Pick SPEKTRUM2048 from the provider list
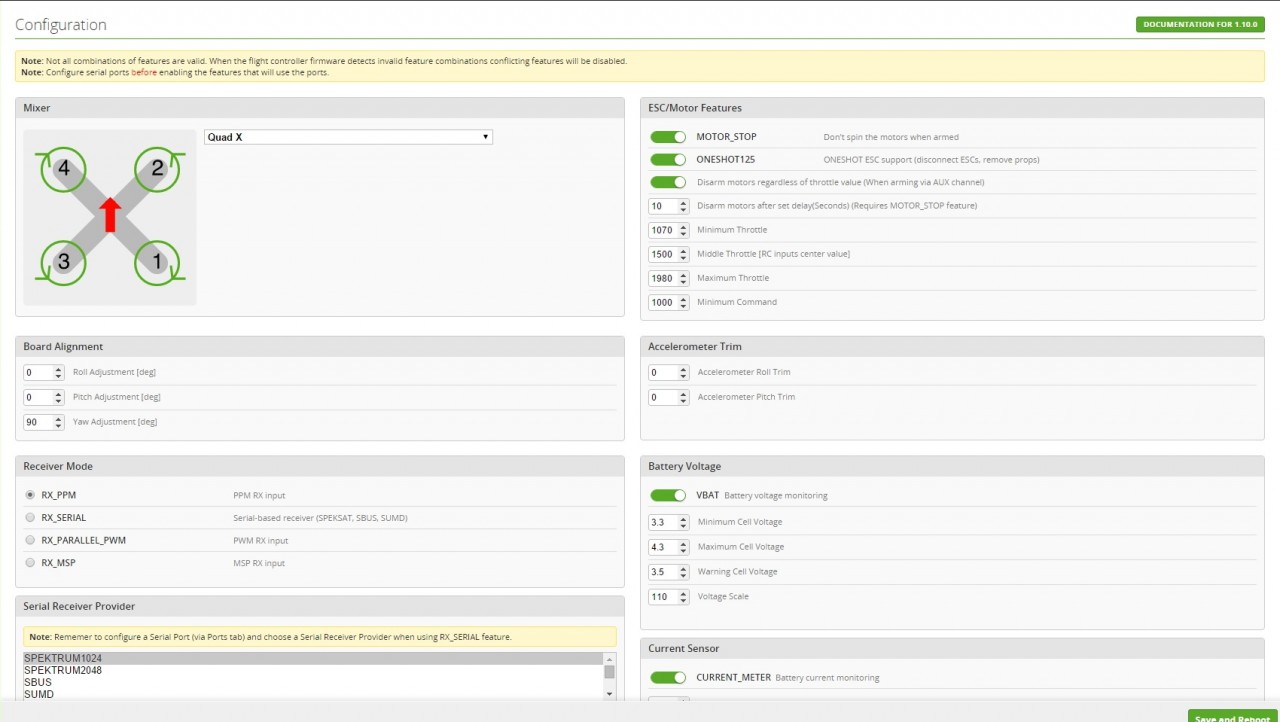1280x722 pixels. [x=62, y=670]
